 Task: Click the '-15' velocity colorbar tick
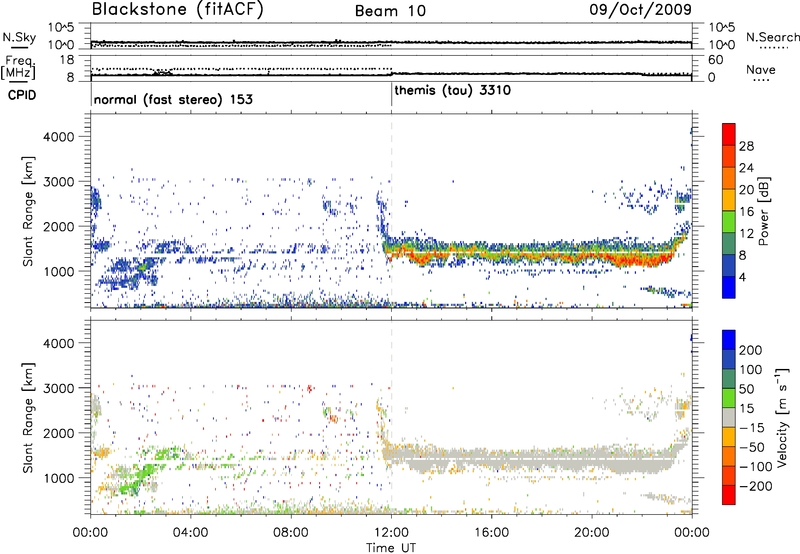click(x=752, y=428)
